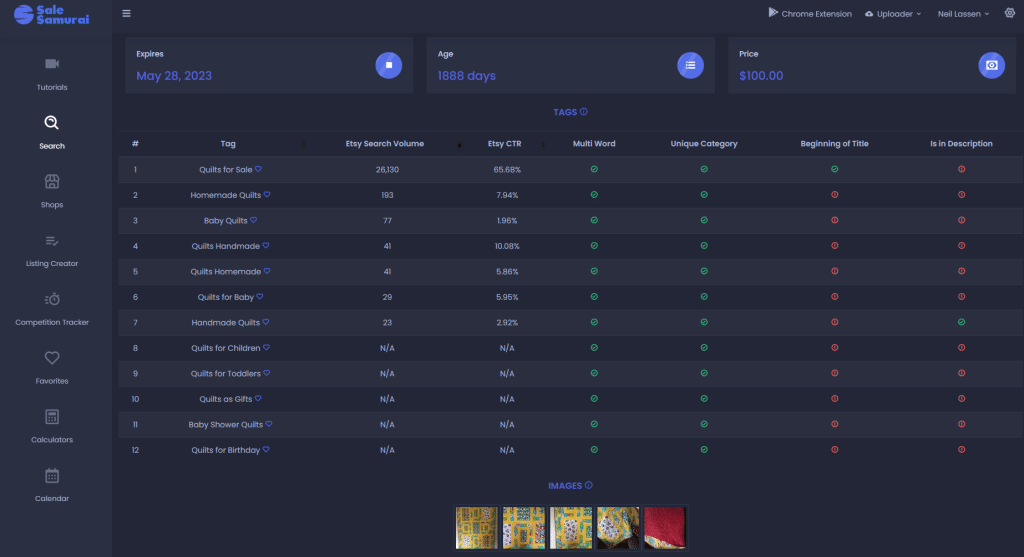
Task: Favorite the Quilts for Children tag heart
Action: tap(266, 347)
